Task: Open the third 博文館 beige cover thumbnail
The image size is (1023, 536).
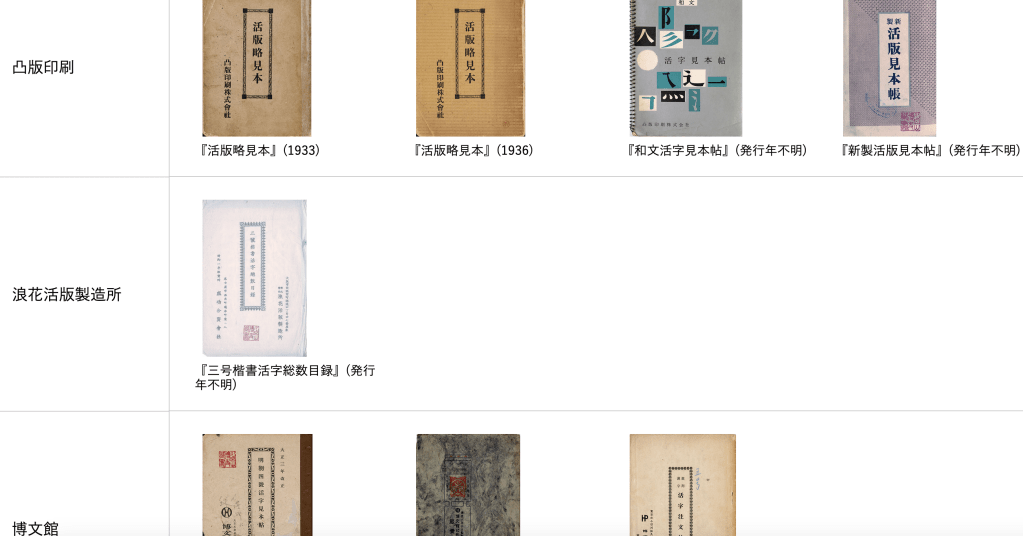Action: pos(682,485)
